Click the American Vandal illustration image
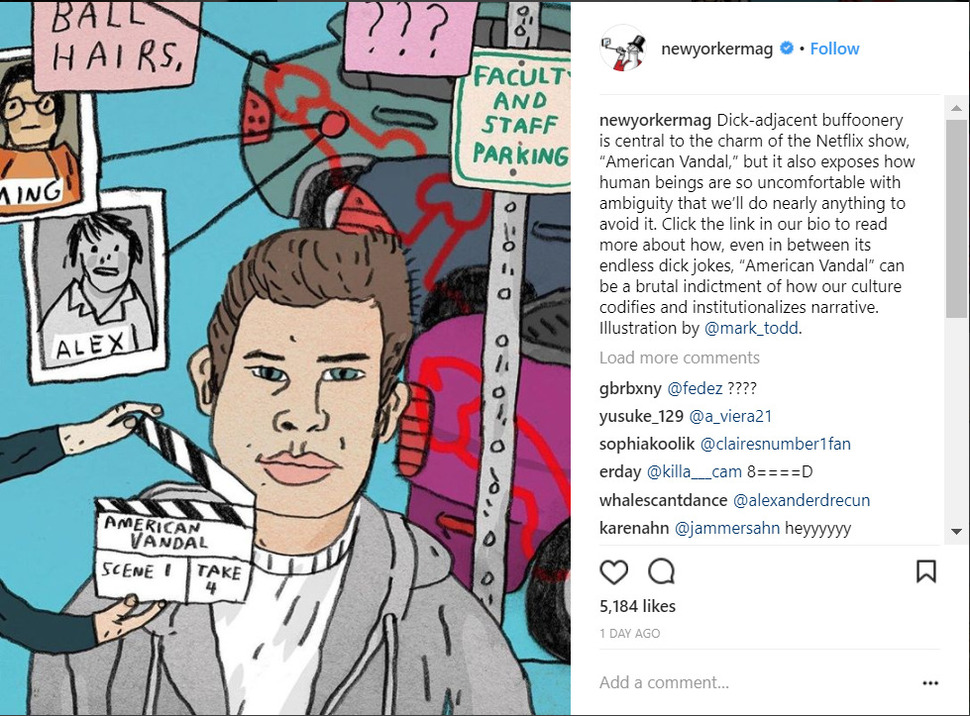This screenshot has width=970, height=716. 285,358
